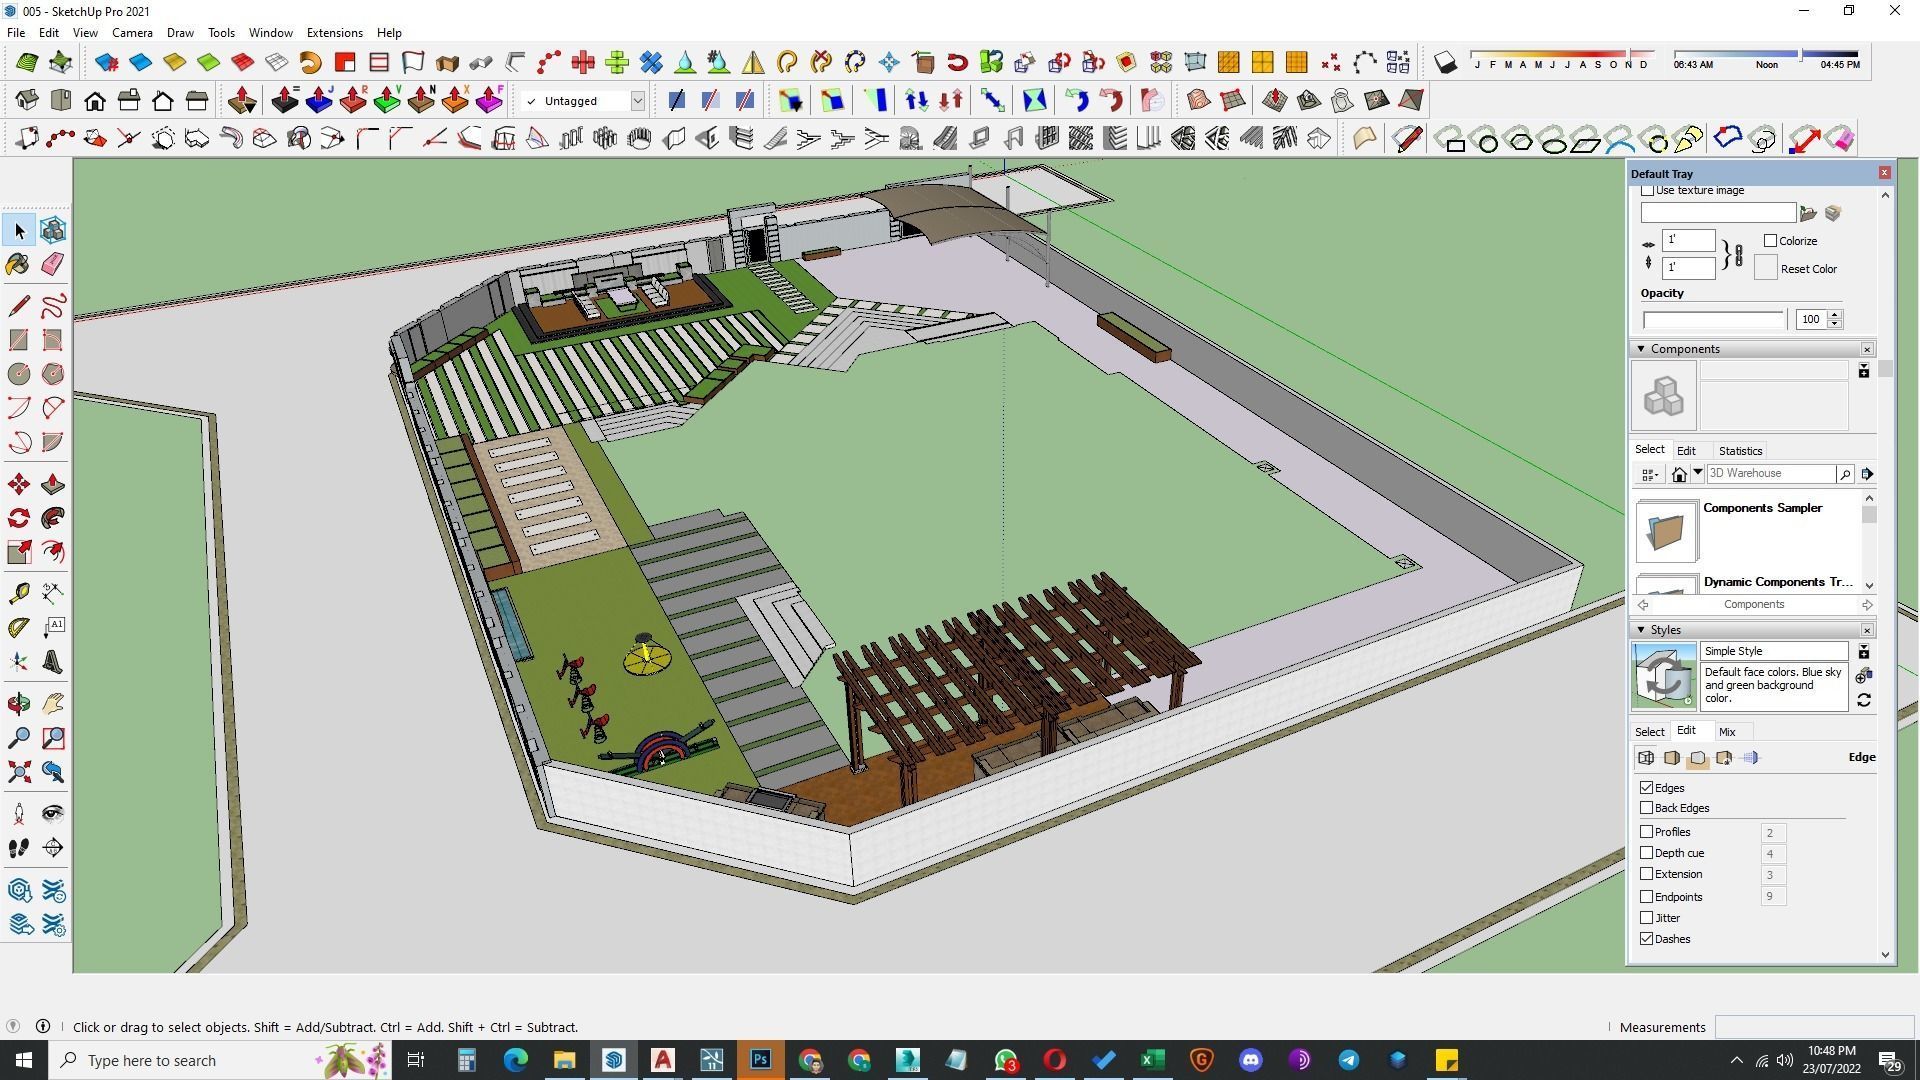The image size is (1920, 1080).
Task: Activate the Look Around eye tool
Action: pyautogui.click(x=53, y=814)
